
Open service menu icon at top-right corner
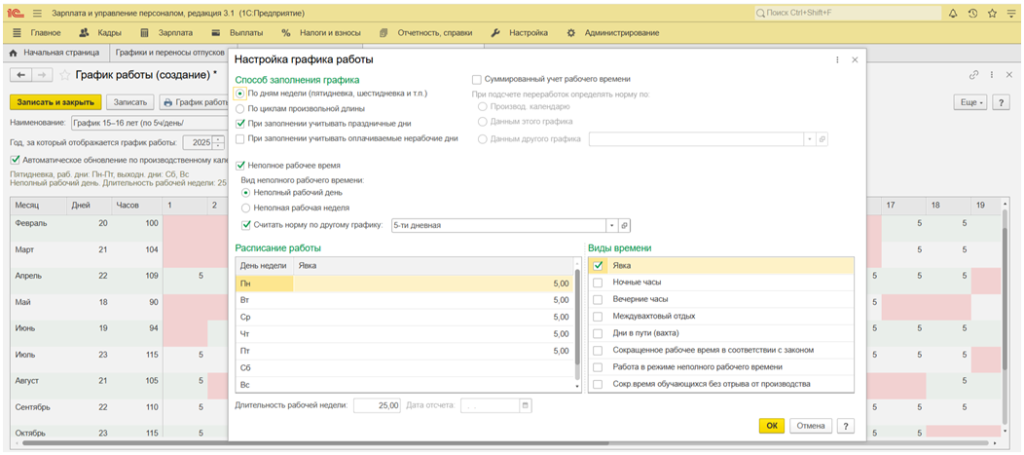coord(1011,13)
